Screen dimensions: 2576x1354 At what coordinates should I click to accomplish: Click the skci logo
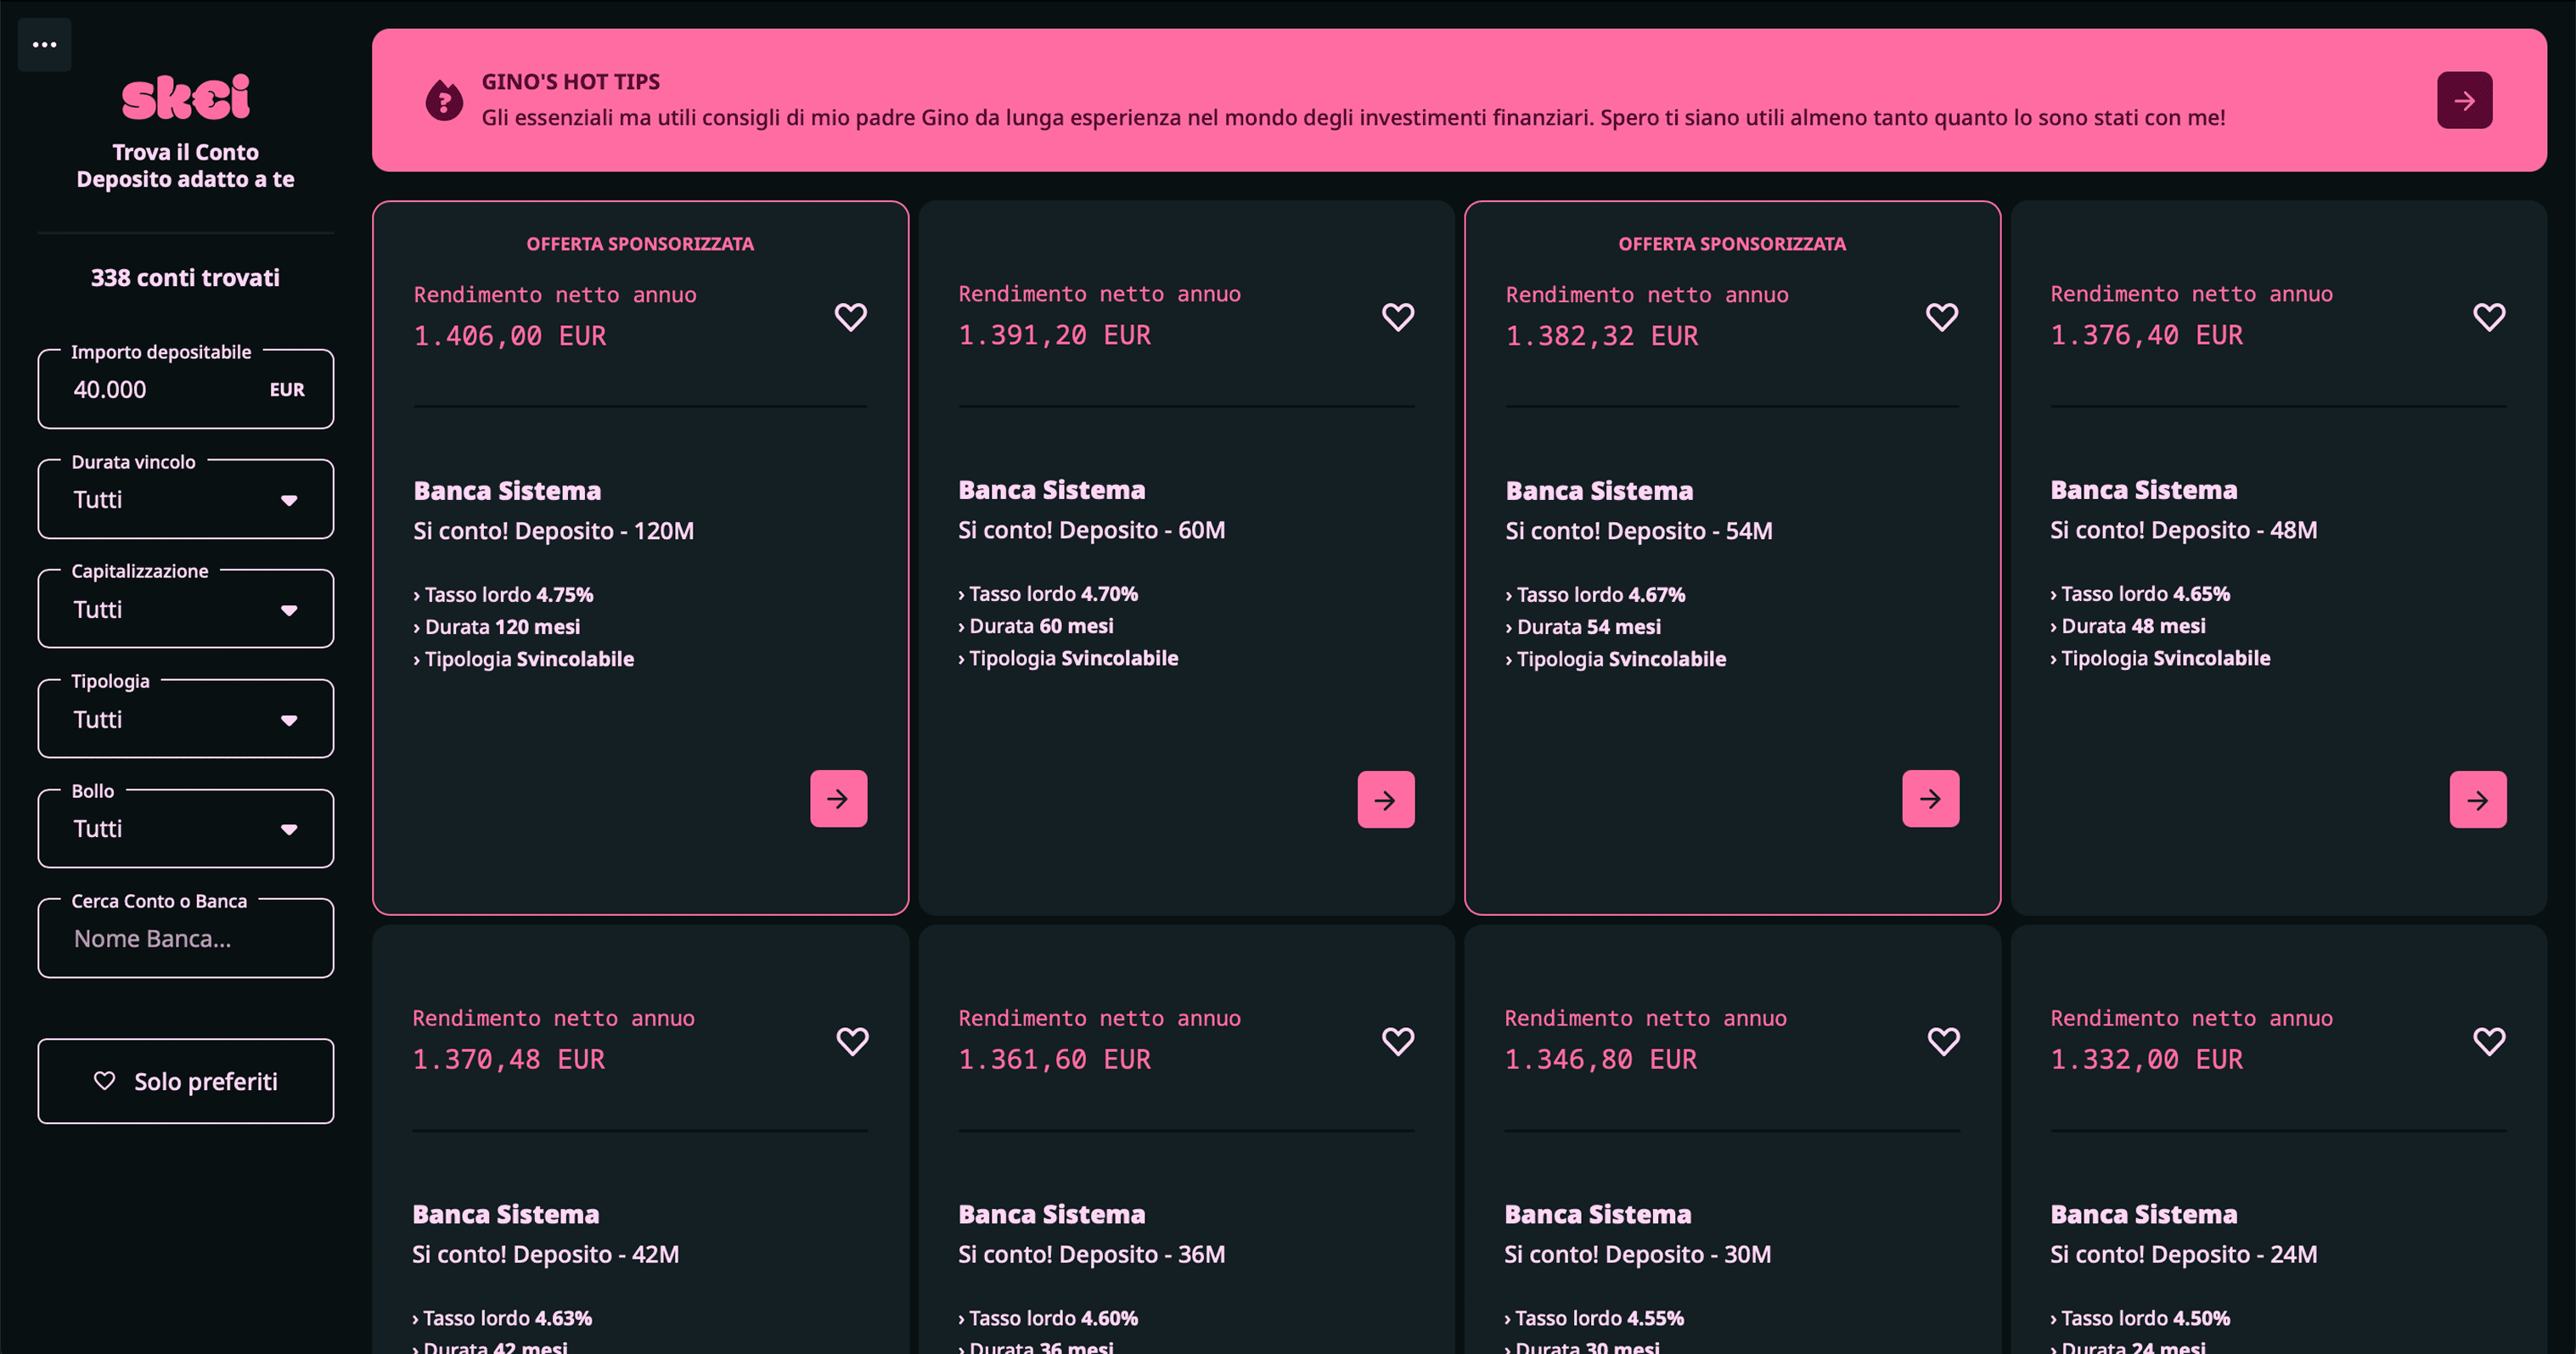tap(186, 98)
